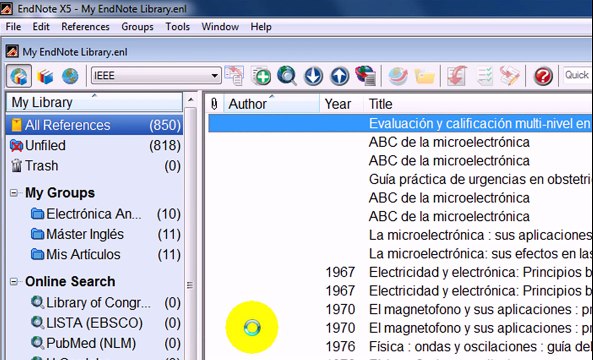Open the Groups menu
The height and width of the screenshot is (360, 593).
point(137,27)
